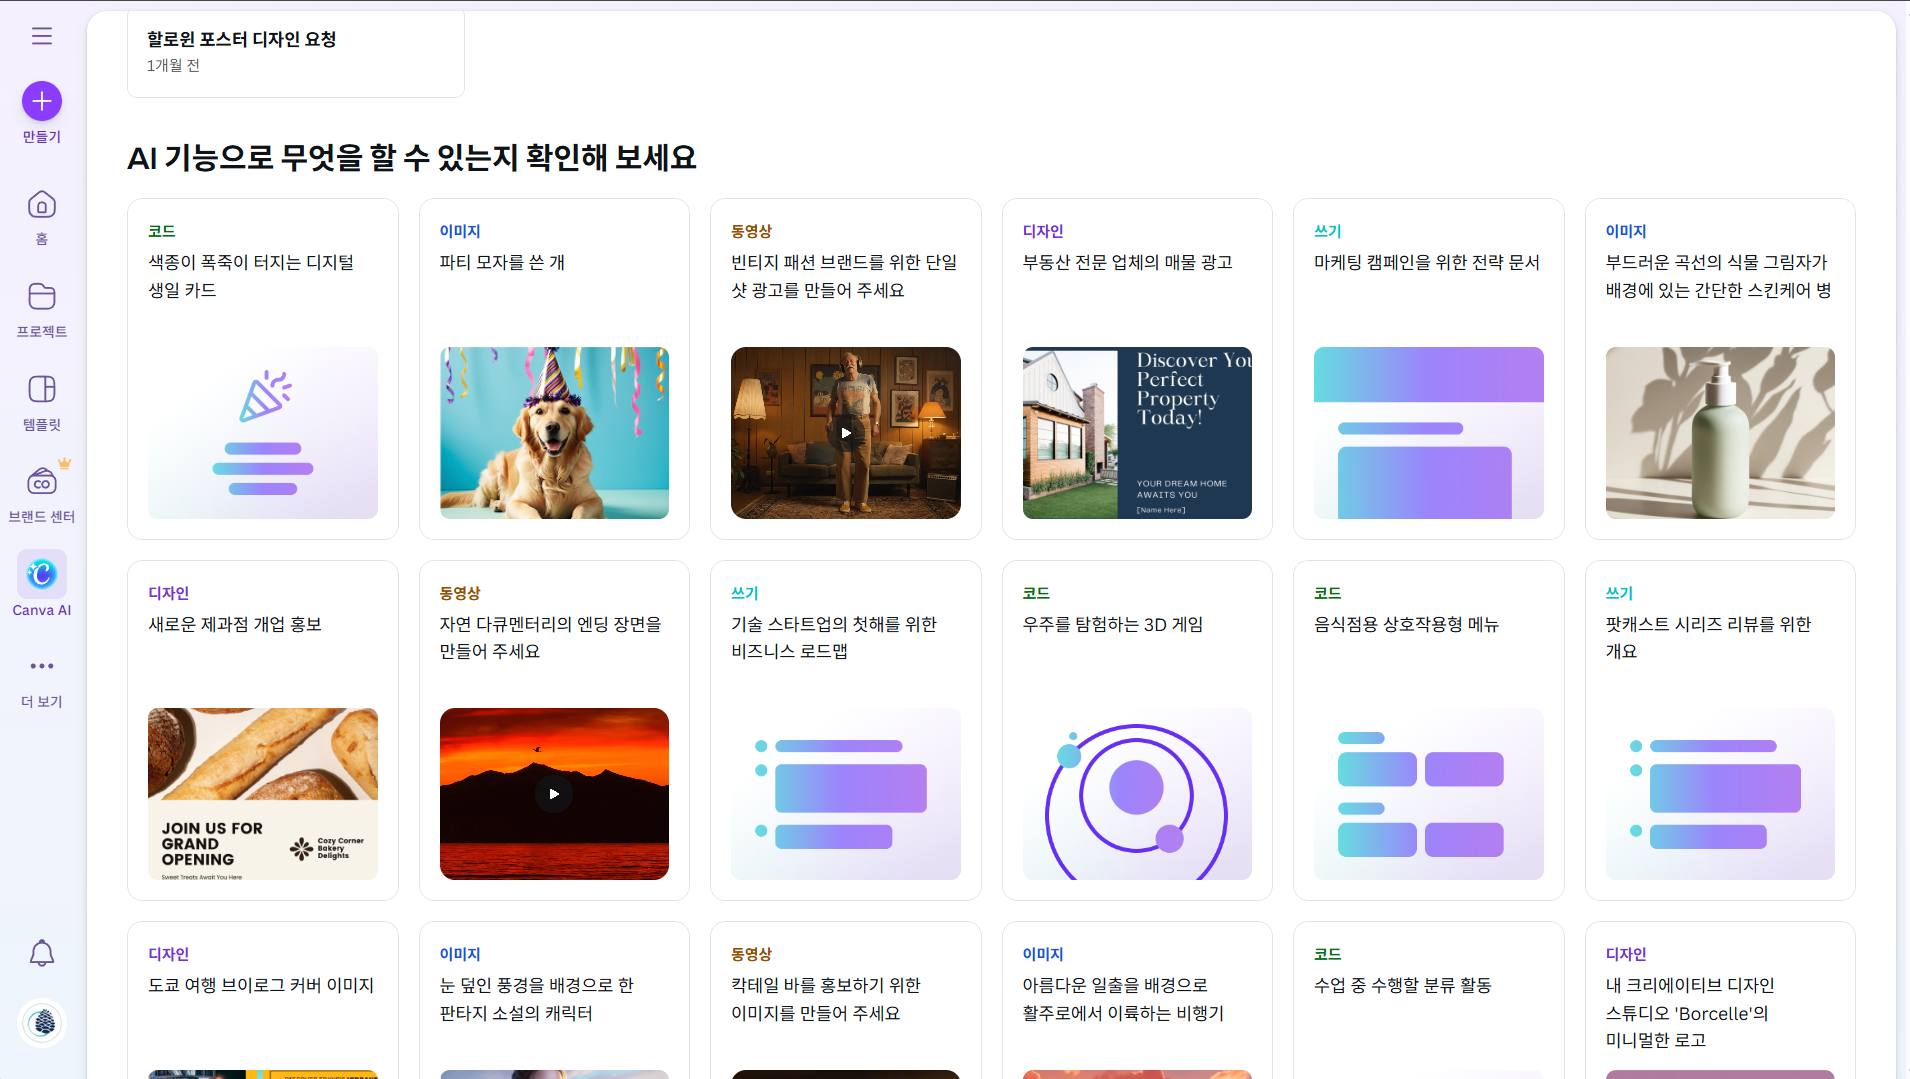Open the 활주로에서 이륙하는 비행기 prompt
Screen dimensions: 1910x1079
click(1137, 1000)
